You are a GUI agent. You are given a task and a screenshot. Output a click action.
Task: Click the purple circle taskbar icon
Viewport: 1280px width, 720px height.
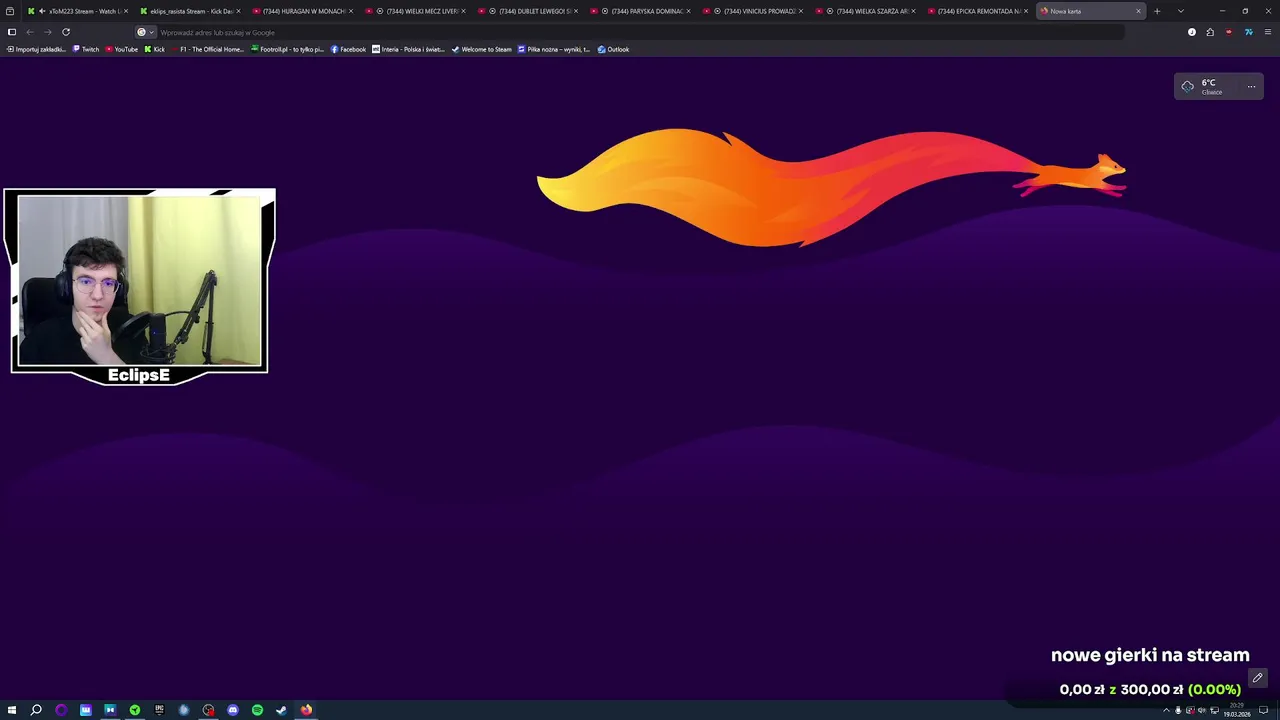tap(61, 710)
